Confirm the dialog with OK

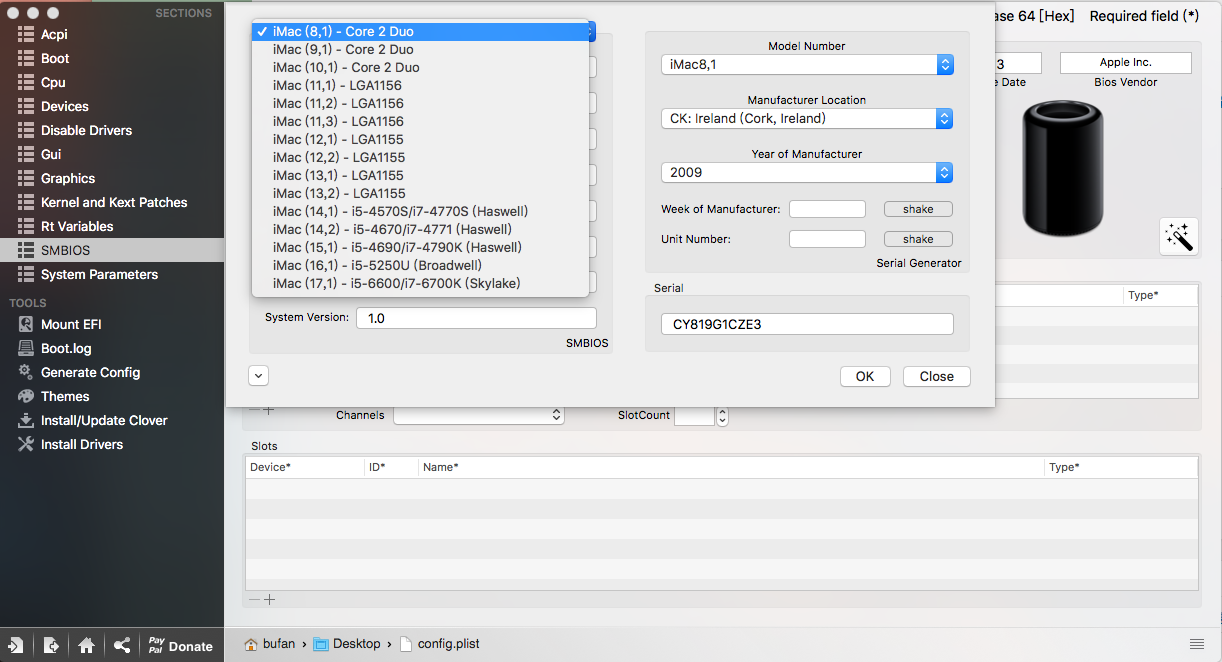point(865,376)
